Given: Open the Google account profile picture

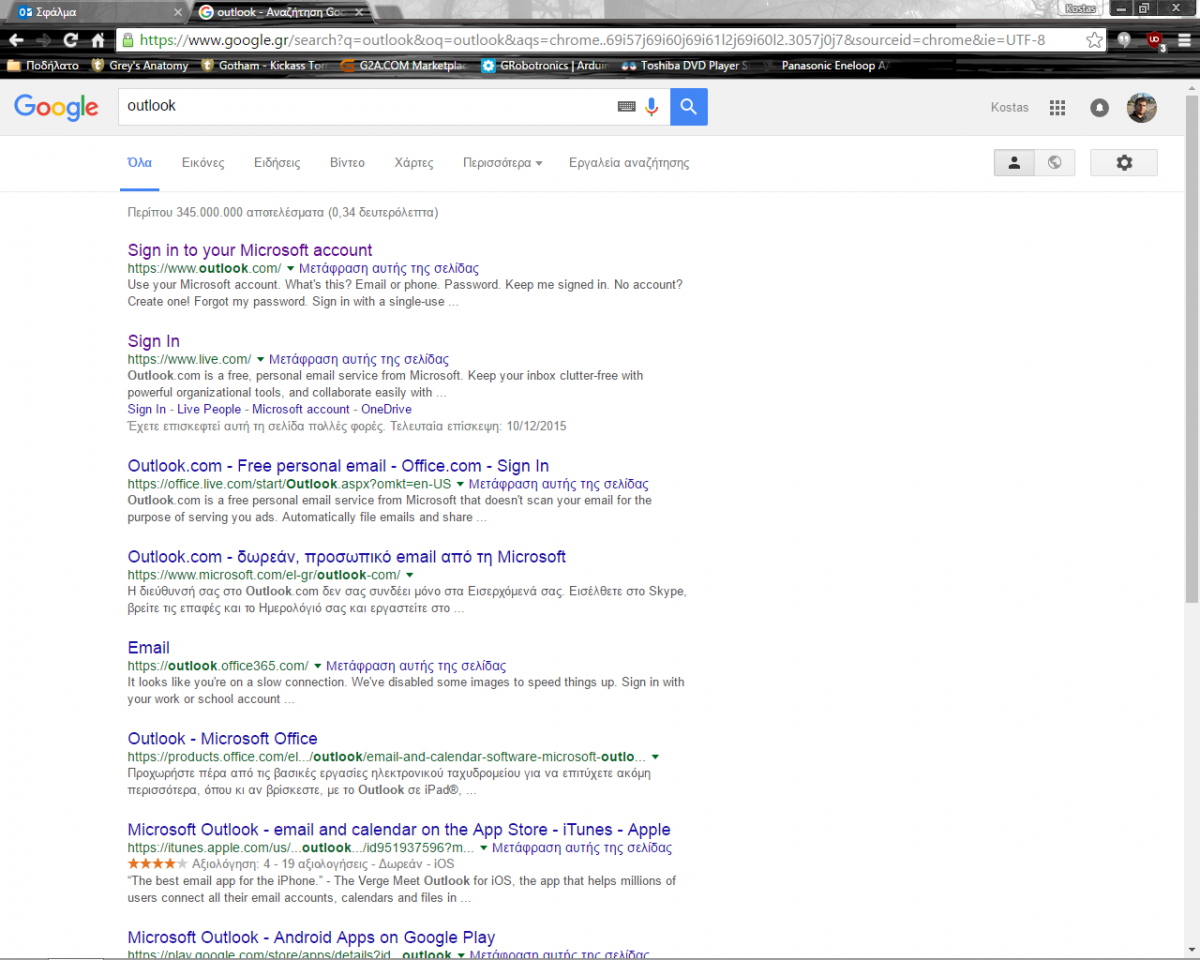Looking at the screenshot, I should coord(1142,108).
